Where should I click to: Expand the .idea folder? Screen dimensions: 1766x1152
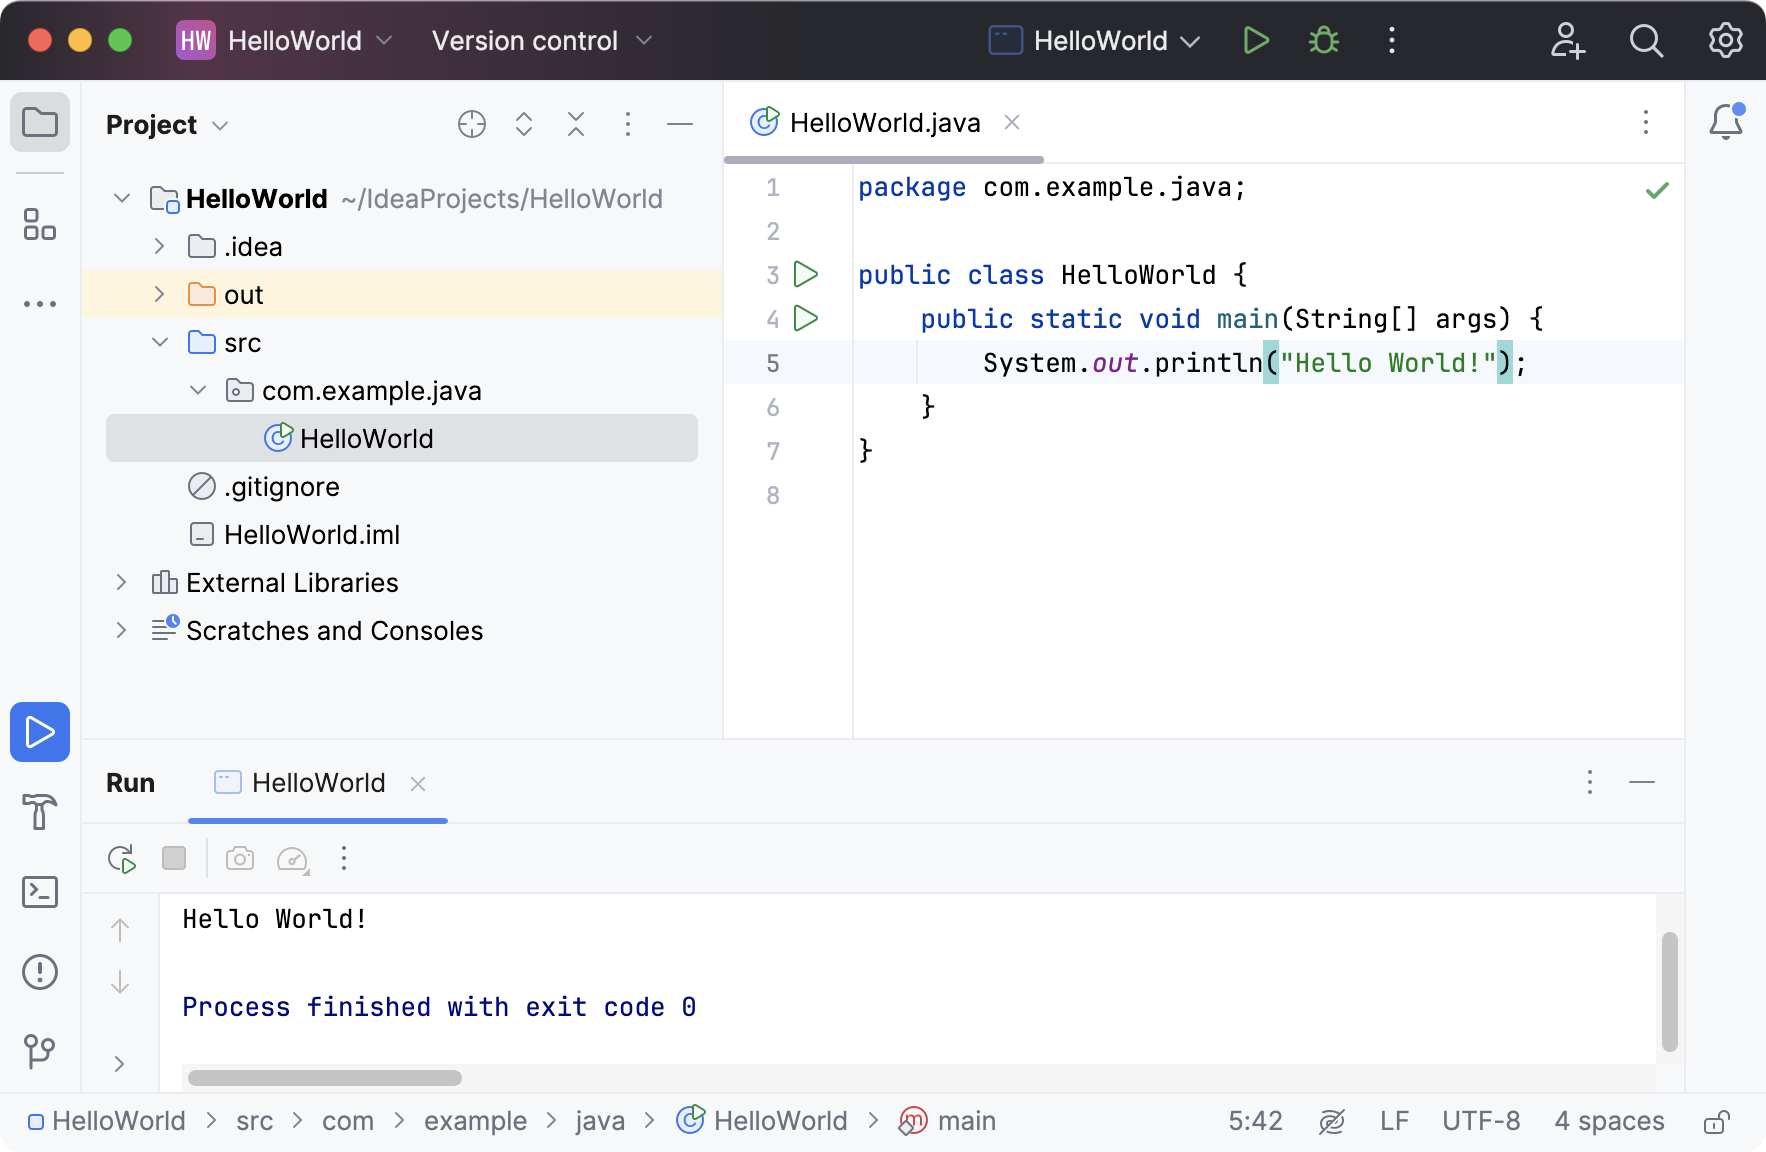click(158, 246)
